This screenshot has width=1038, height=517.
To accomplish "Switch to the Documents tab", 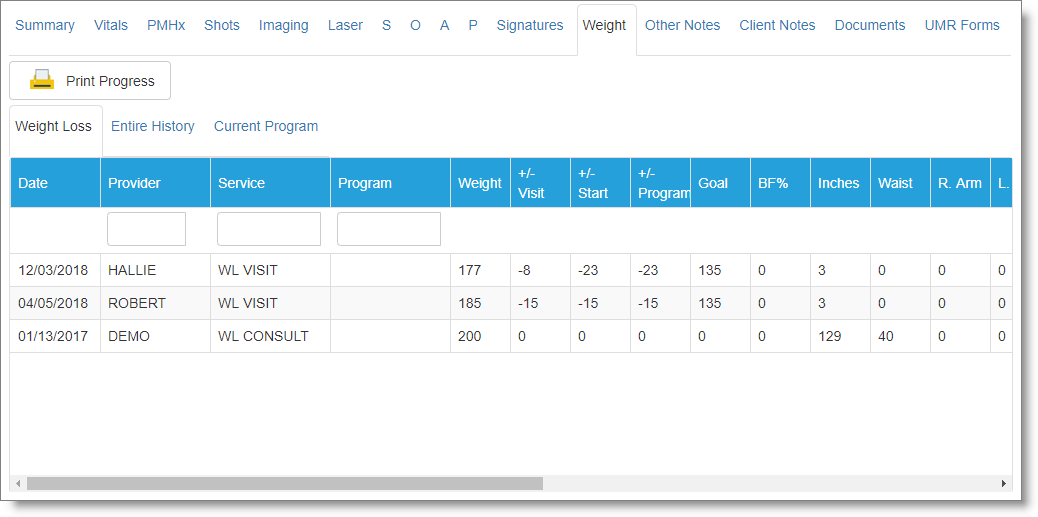I will (x=870, y=25).
